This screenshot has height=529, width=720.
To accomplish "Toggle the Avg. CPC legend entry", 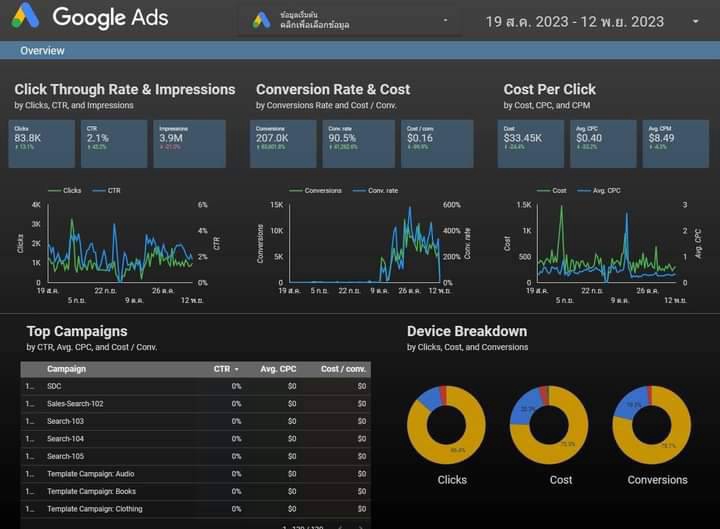I will pyautogui.click(x=599, y=191).
